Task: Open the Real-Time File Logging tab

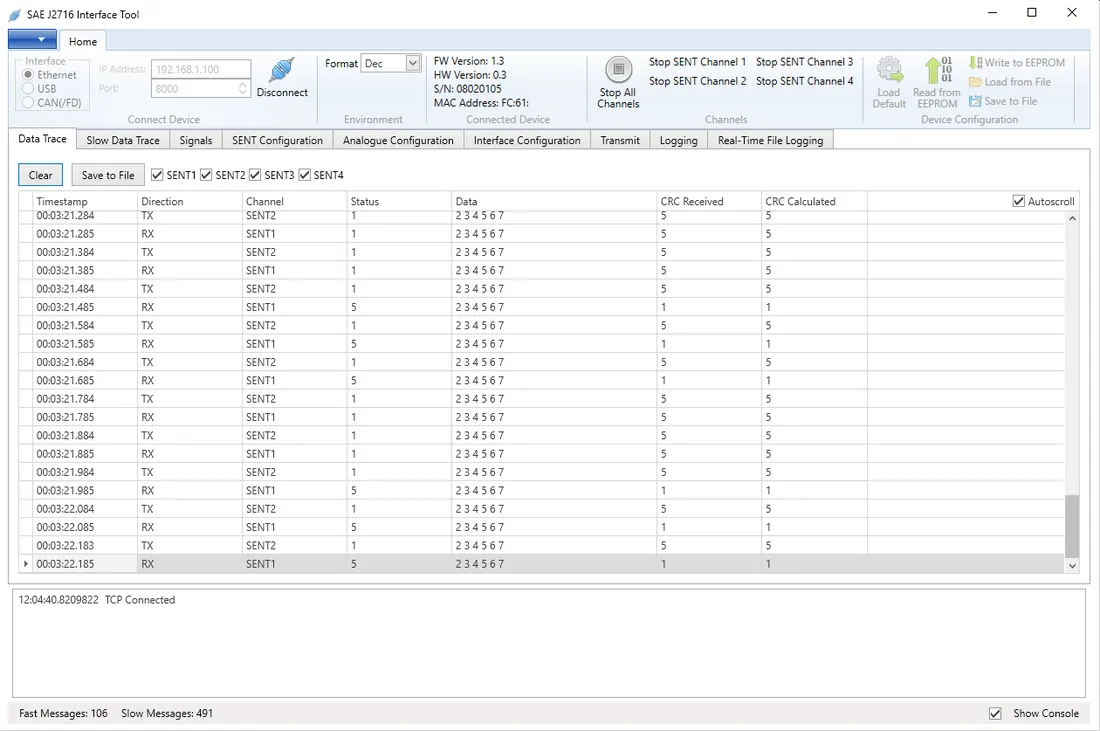Action: tap(770, 140)
